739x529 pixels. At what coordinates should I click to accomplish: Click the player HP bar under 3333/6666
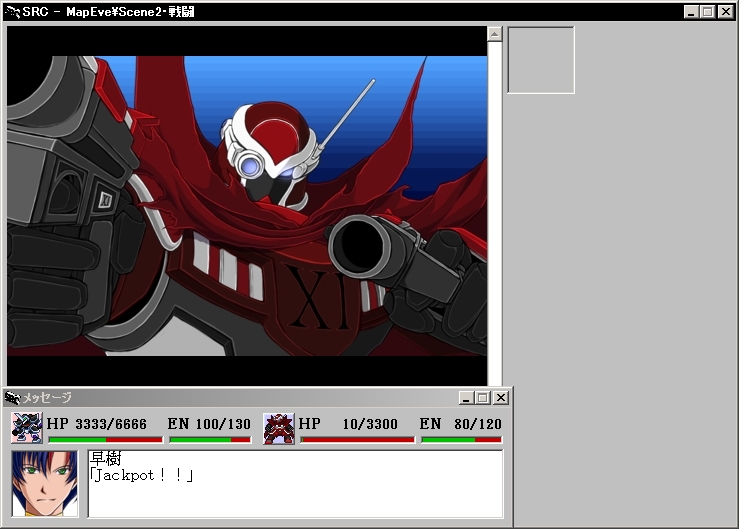pos(106,440)
